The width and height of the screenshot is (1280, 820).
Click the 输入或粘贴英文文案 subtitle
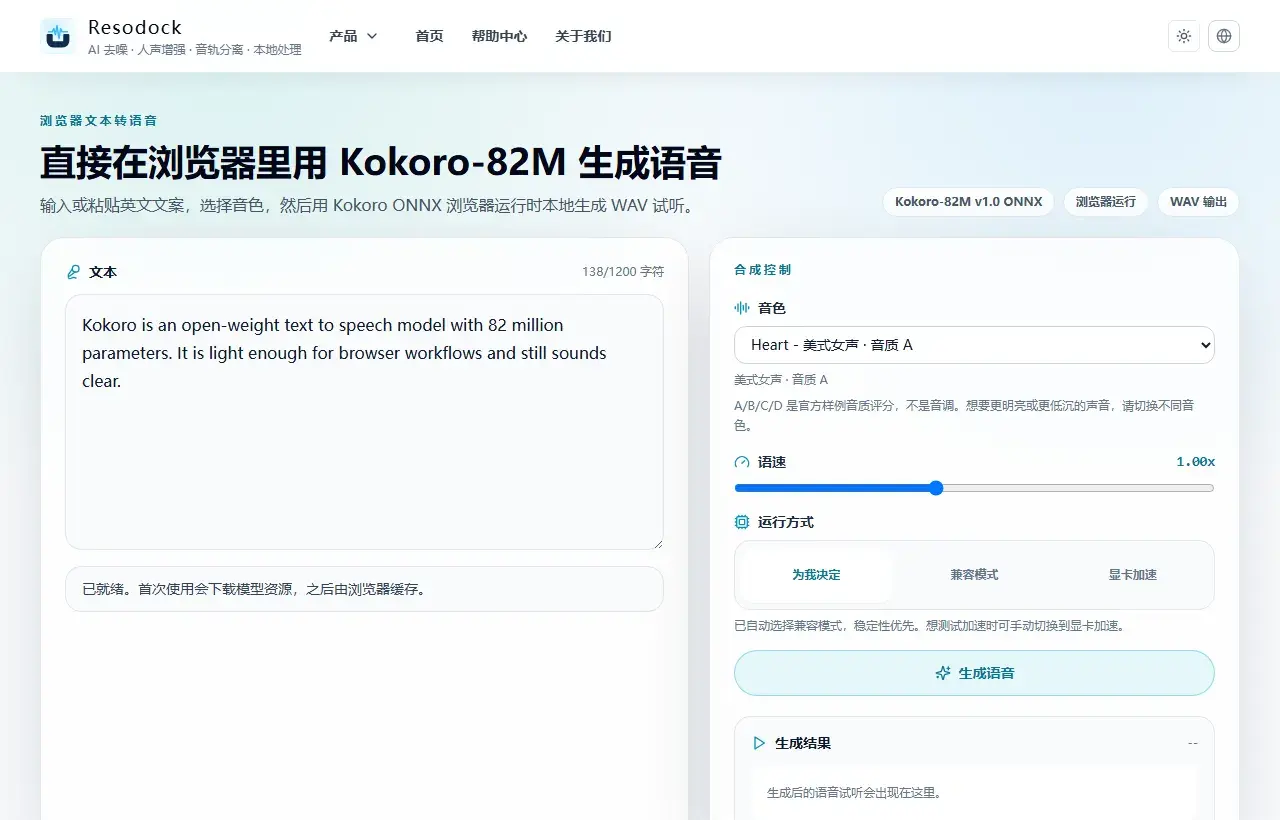(x=366, y=206)
